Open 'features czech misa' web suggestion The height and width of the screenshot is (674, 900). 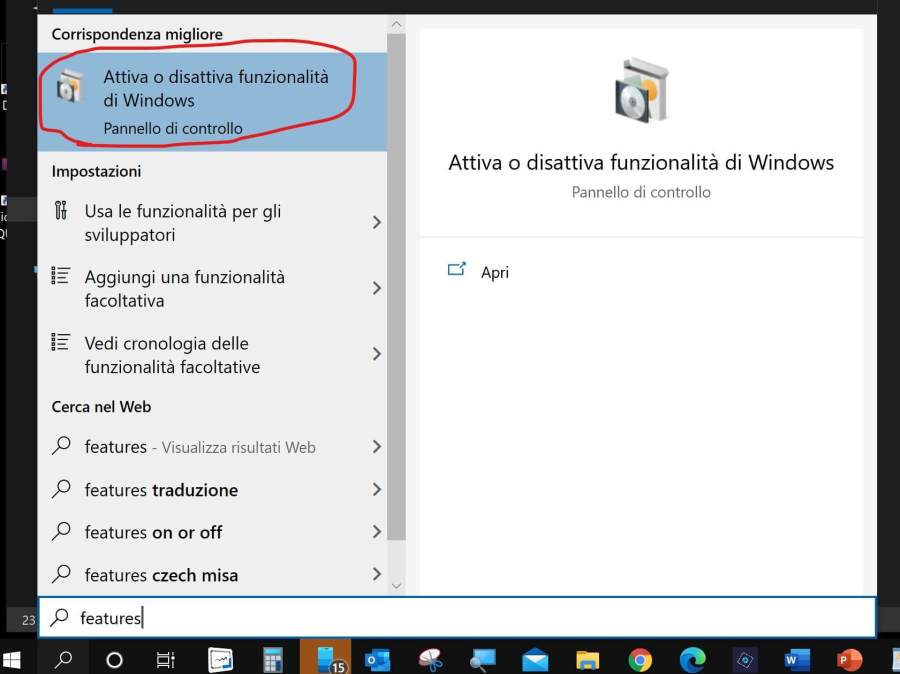(161, 575)
